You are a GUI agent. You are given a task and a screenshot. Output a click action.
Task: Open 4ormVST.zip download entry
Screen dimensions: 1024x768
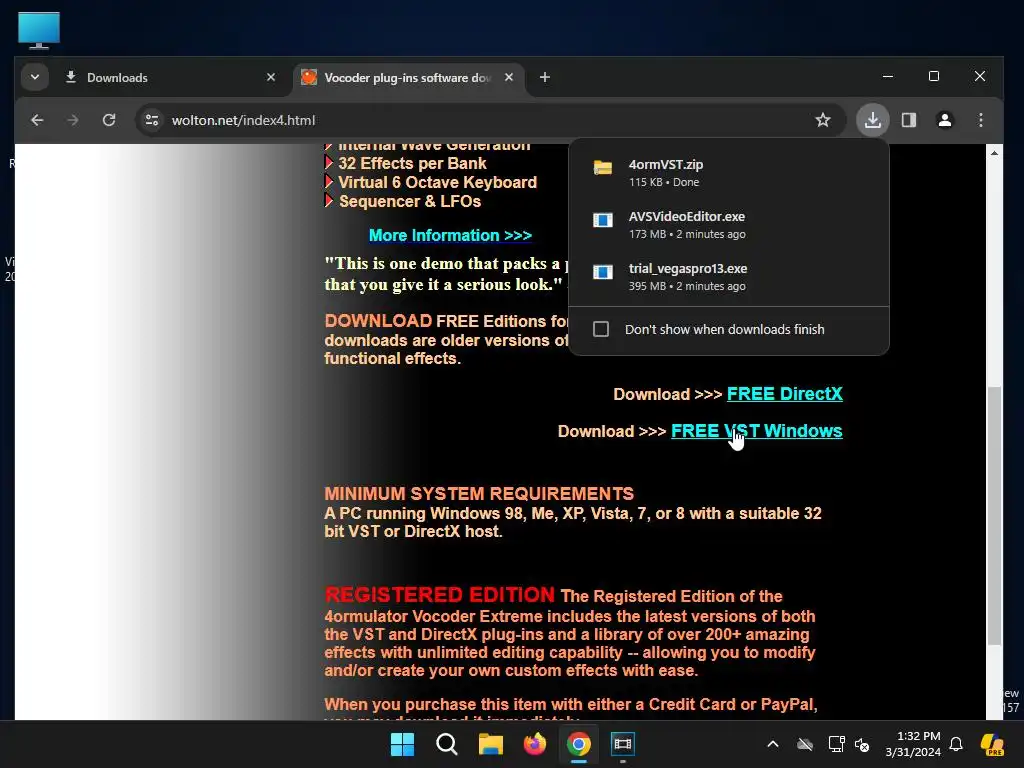click(x=729, y=172)
